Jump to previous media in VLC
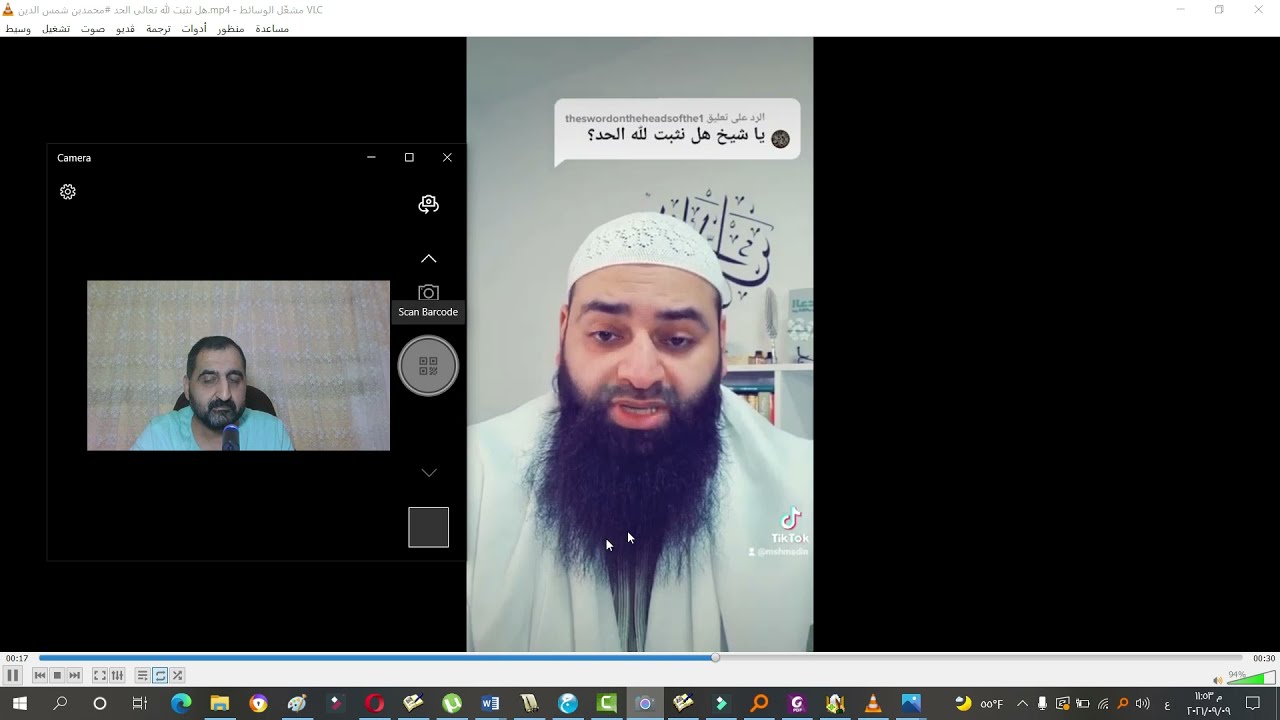 click(39, 676)
